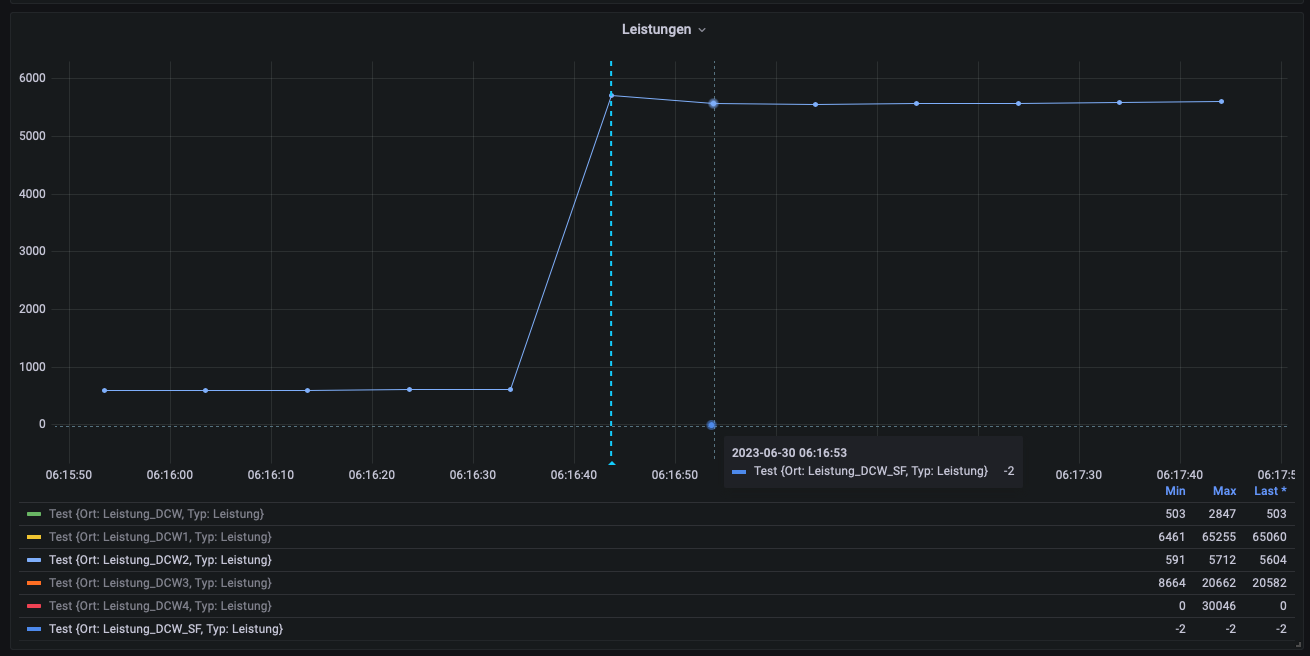Toggle visibility of Leistung_DCW series label
The height and width of the screenshot is (656, 1310).
156,514
